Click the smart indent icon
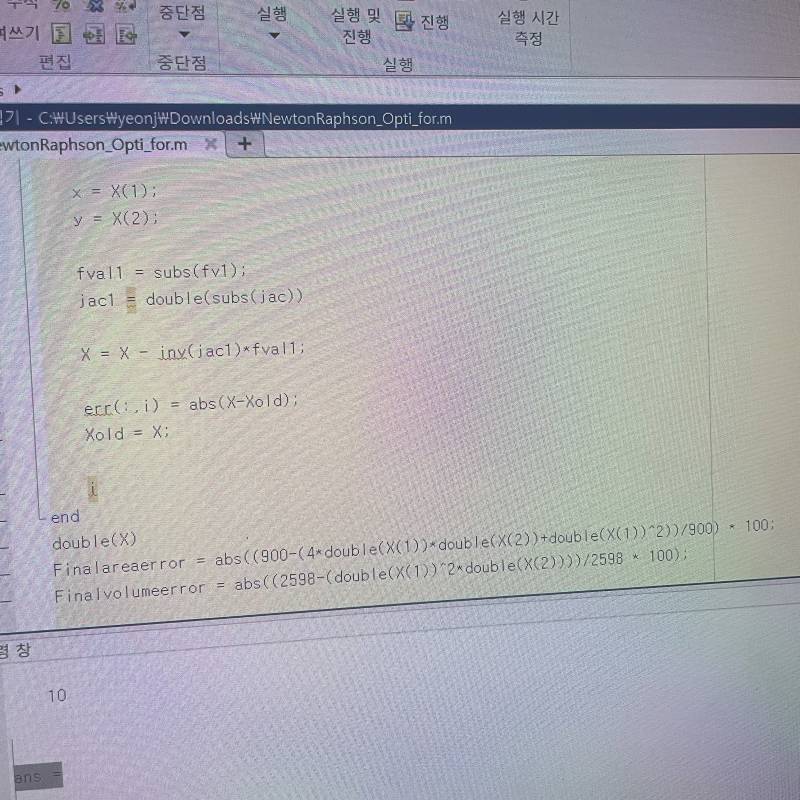Image resolution: width=800 pixels, height=800 pixels. click(x=62, y=34)
